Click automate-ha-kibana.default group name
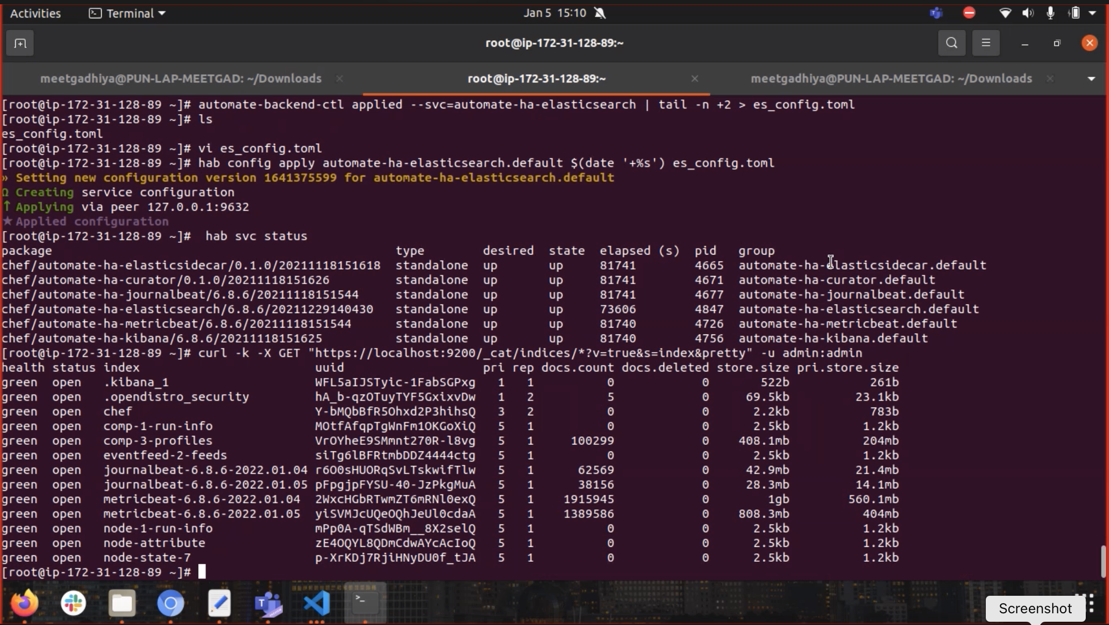1109x625 pixels. click(833, 339)
